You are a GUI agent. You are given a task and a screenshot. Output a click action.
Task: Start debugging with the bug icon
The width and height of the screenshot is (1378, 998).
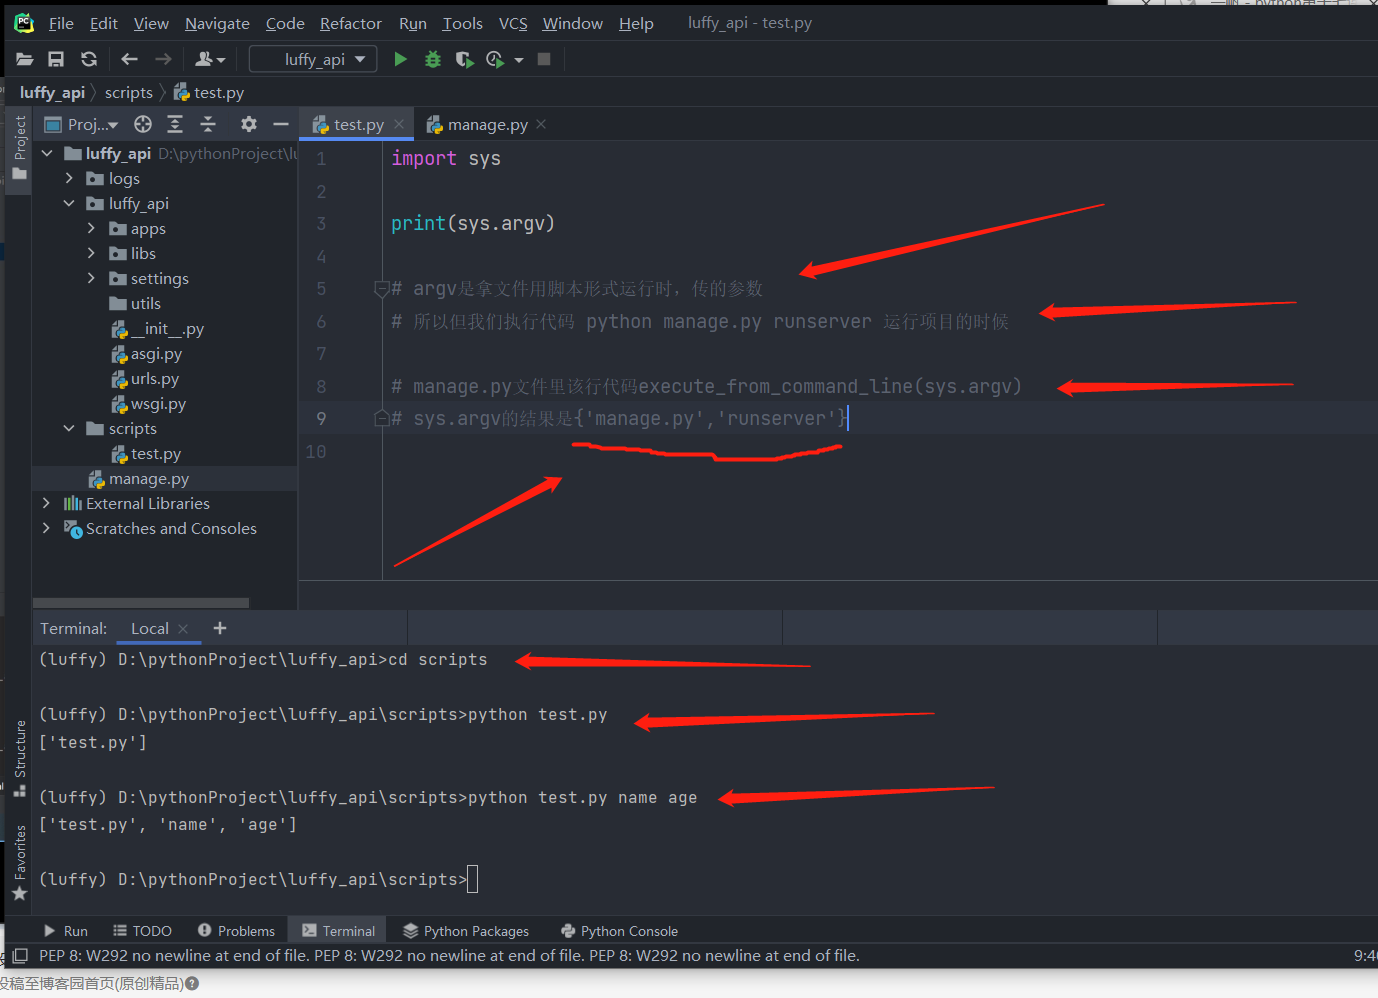click(x=433, y=59)
